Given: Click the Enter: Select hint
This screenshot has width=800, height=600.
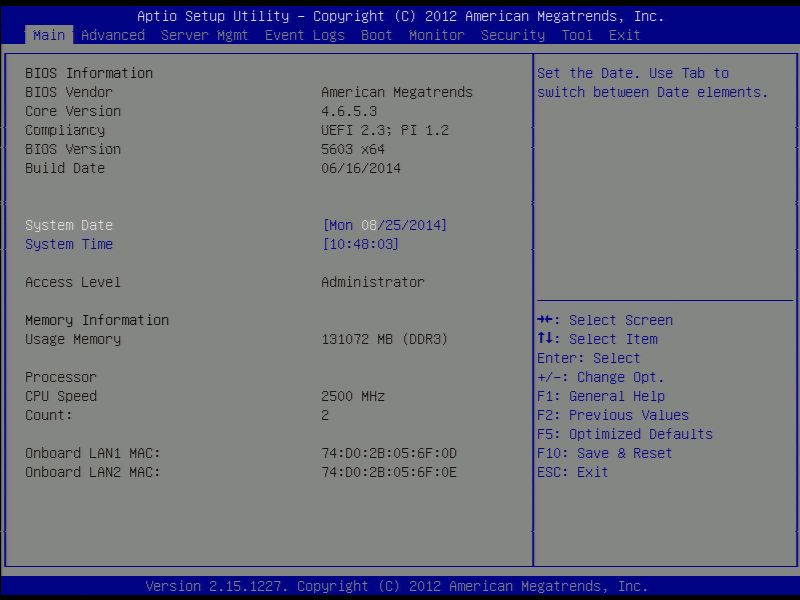Looking at the screenshot, I should point(588,358).
